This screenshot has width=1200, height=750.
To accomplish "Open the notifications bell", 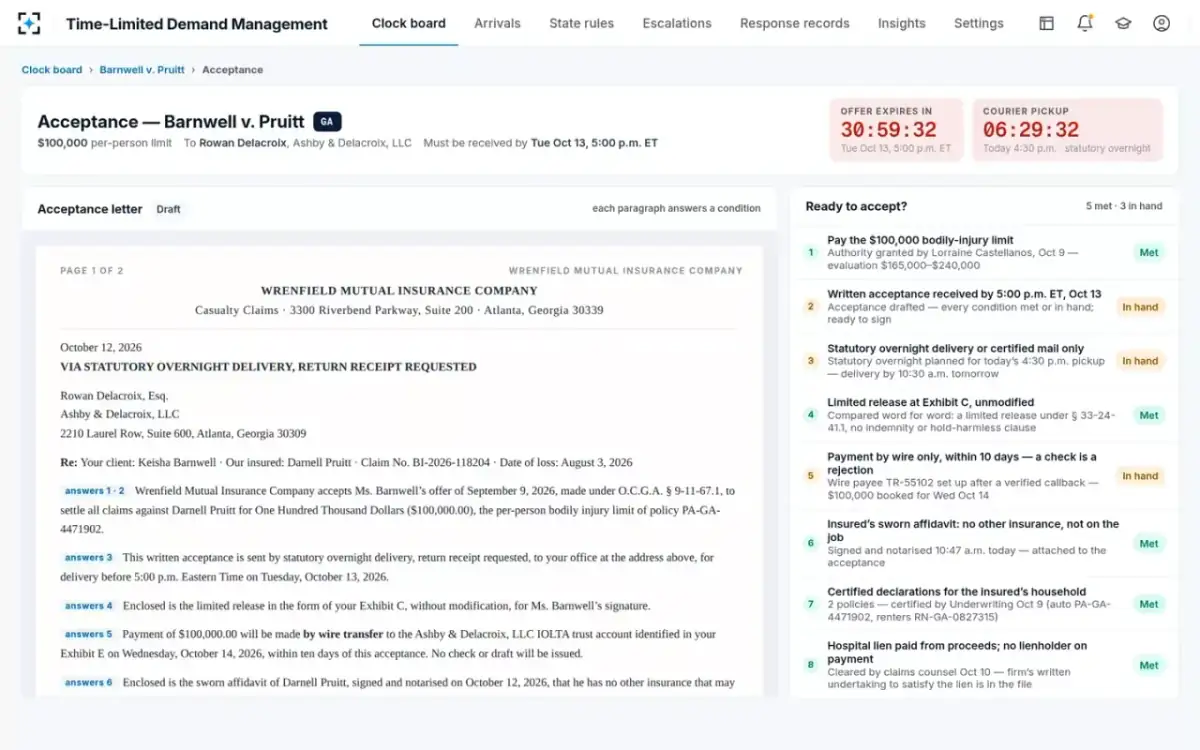I will click(x=1084, y=23).
